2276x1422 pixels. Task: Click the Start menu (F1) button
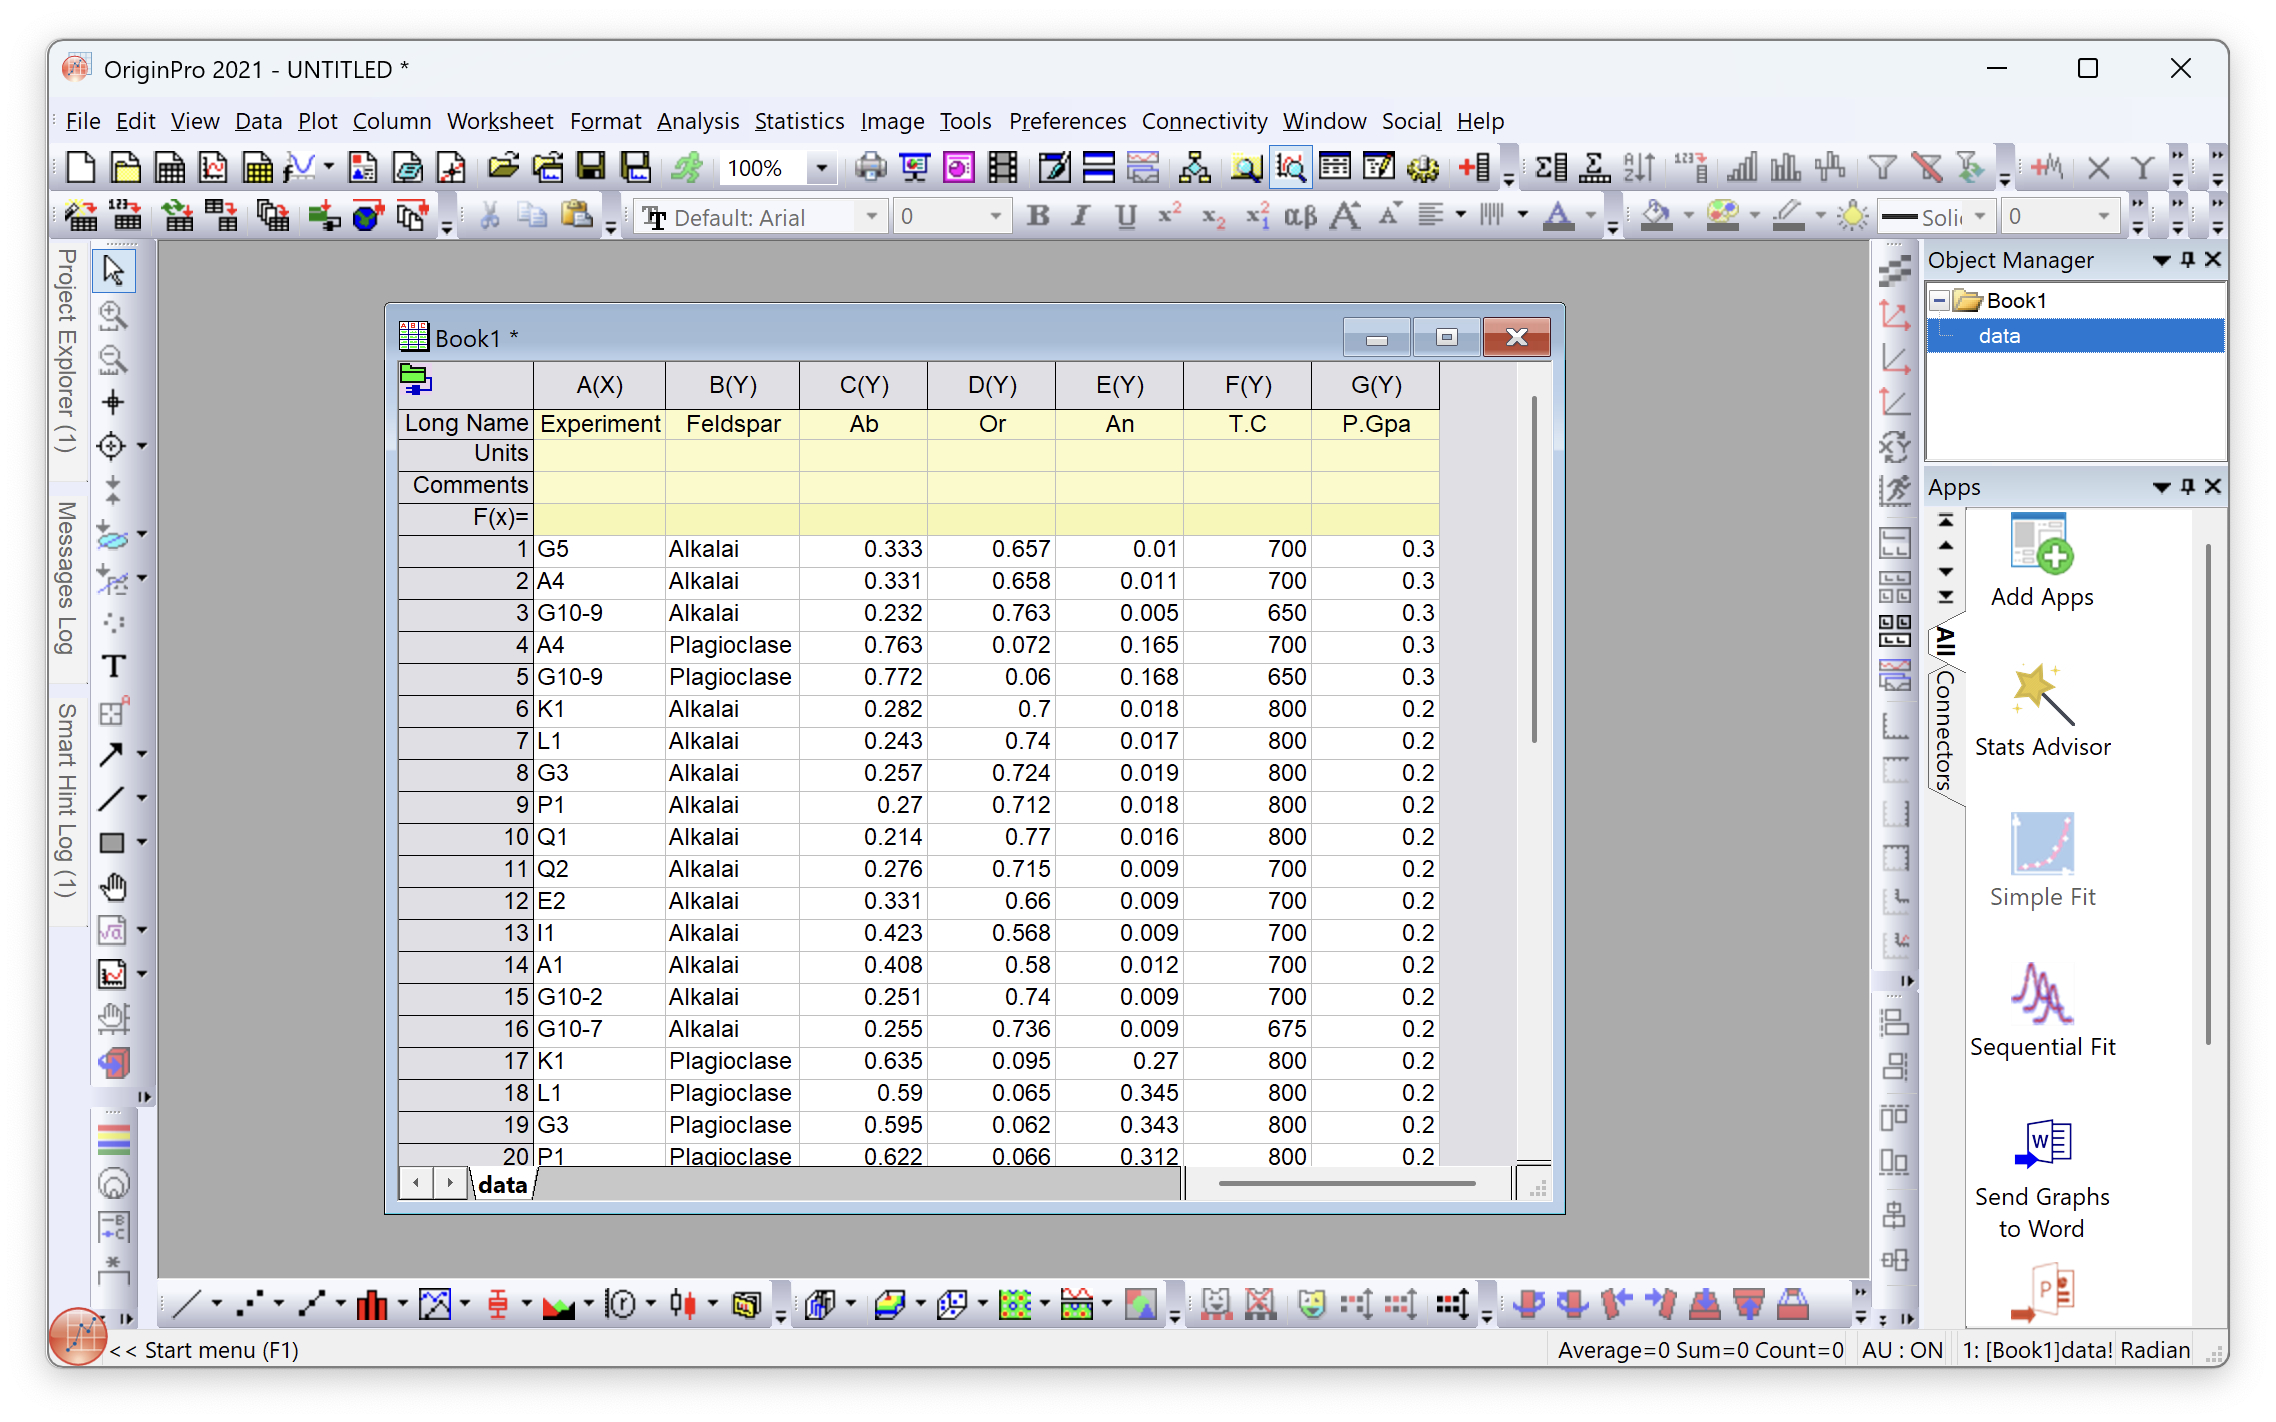point(78,1338)
